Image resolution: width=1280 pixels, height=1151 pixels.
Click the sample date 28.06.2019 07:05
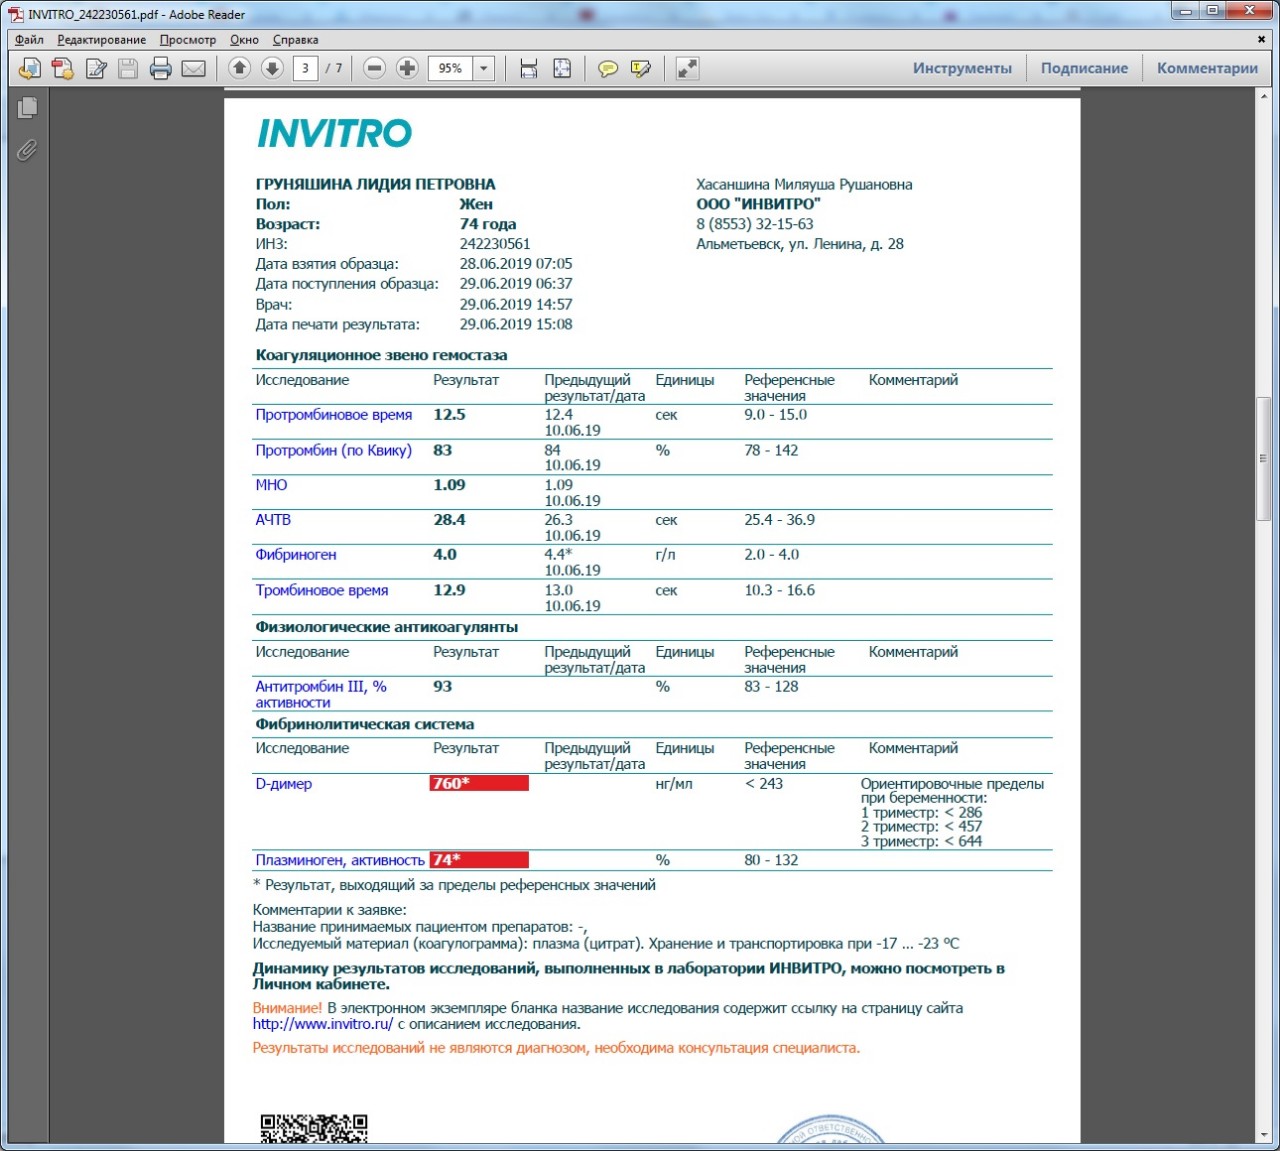pyautogui.click(x=516, y=264)
